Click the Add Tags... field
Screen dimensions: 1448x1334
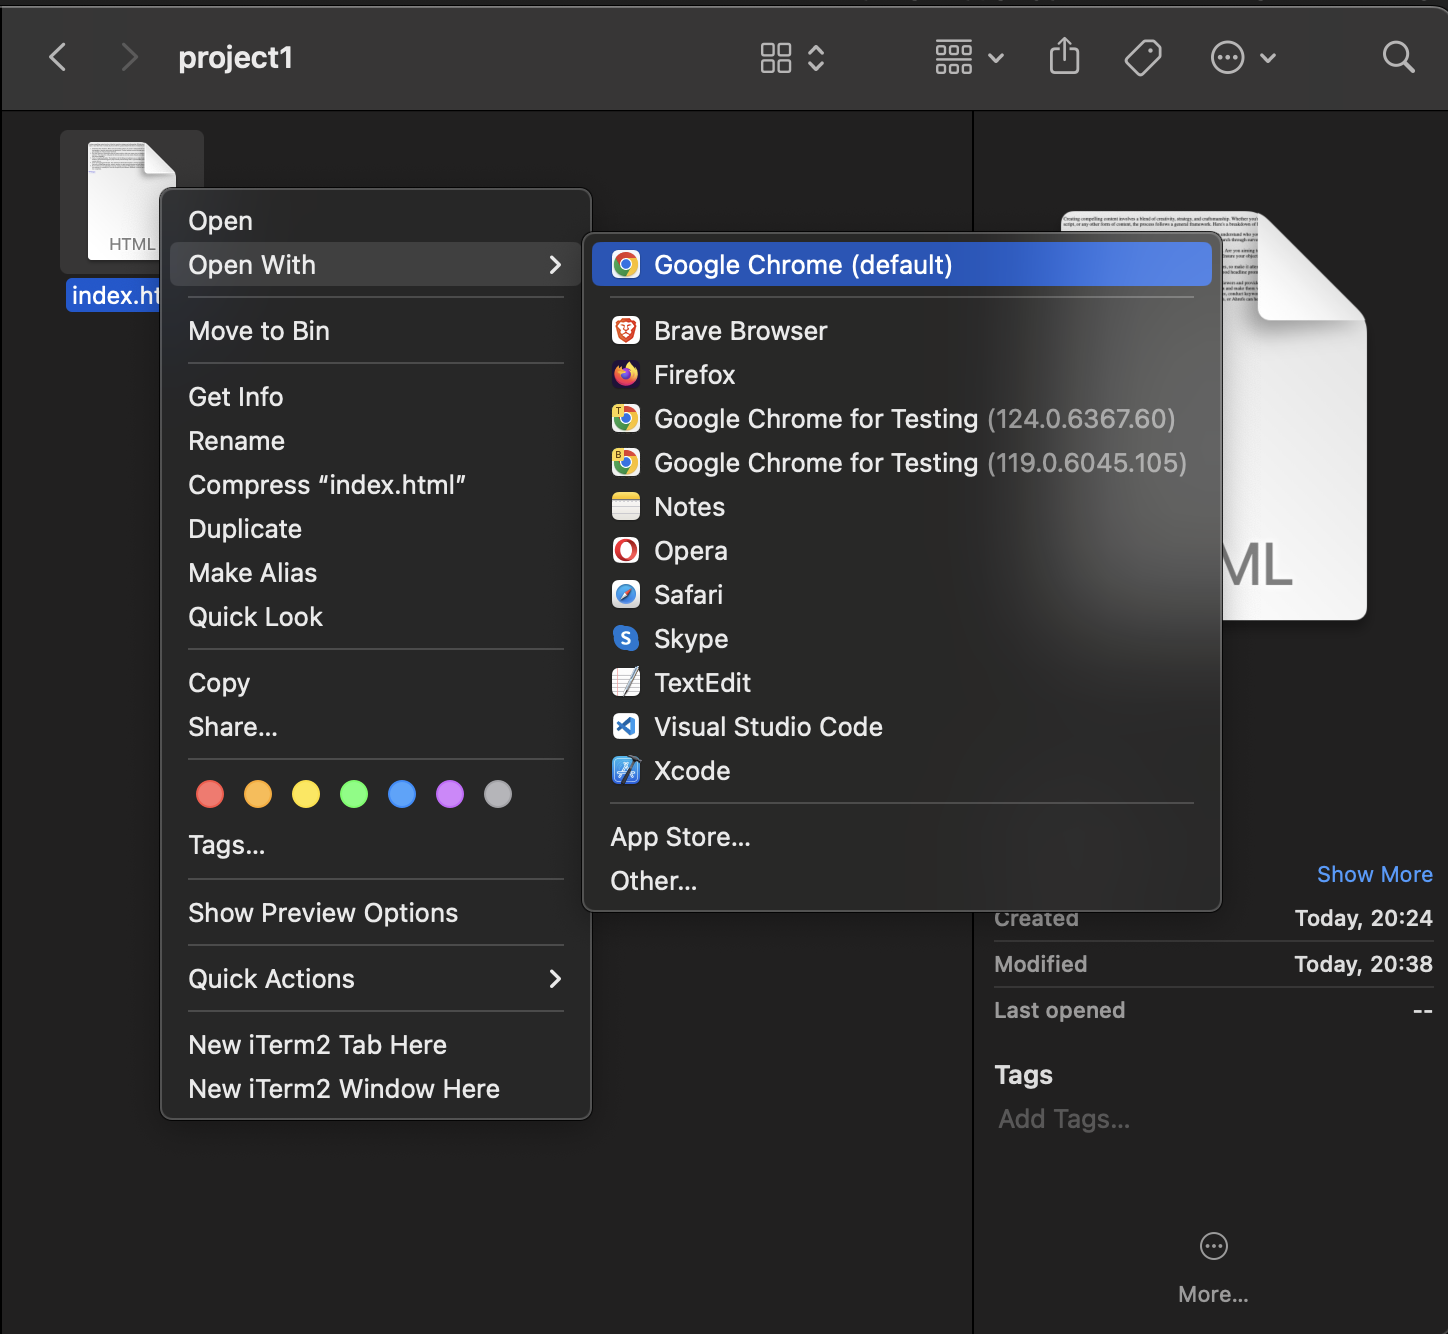(1064, 1119)
